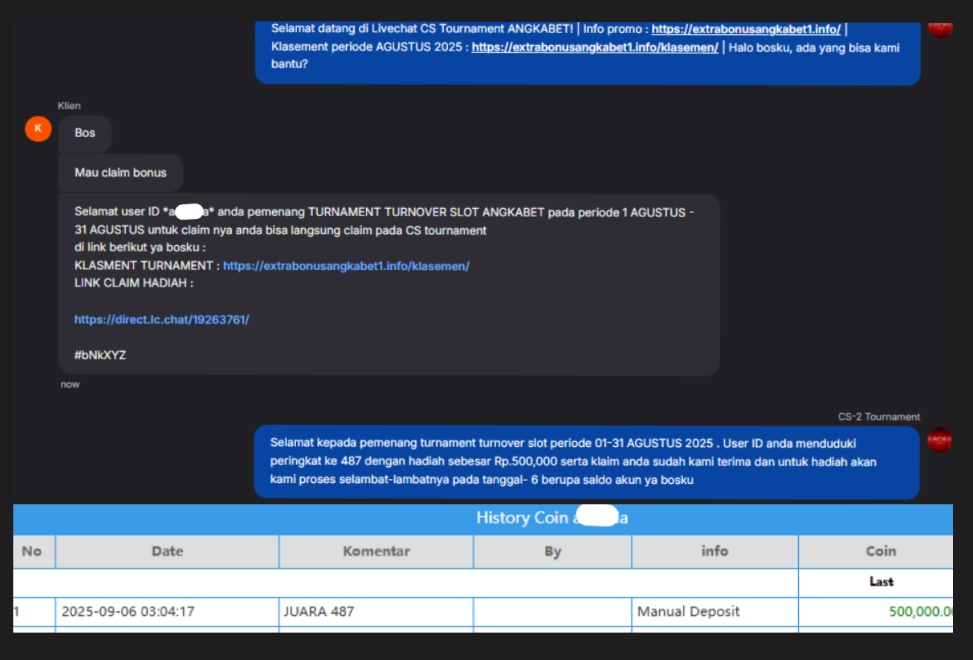Select the green 500,000 coin amount
This screenshot has width=973, height=660.
point(921,612)
